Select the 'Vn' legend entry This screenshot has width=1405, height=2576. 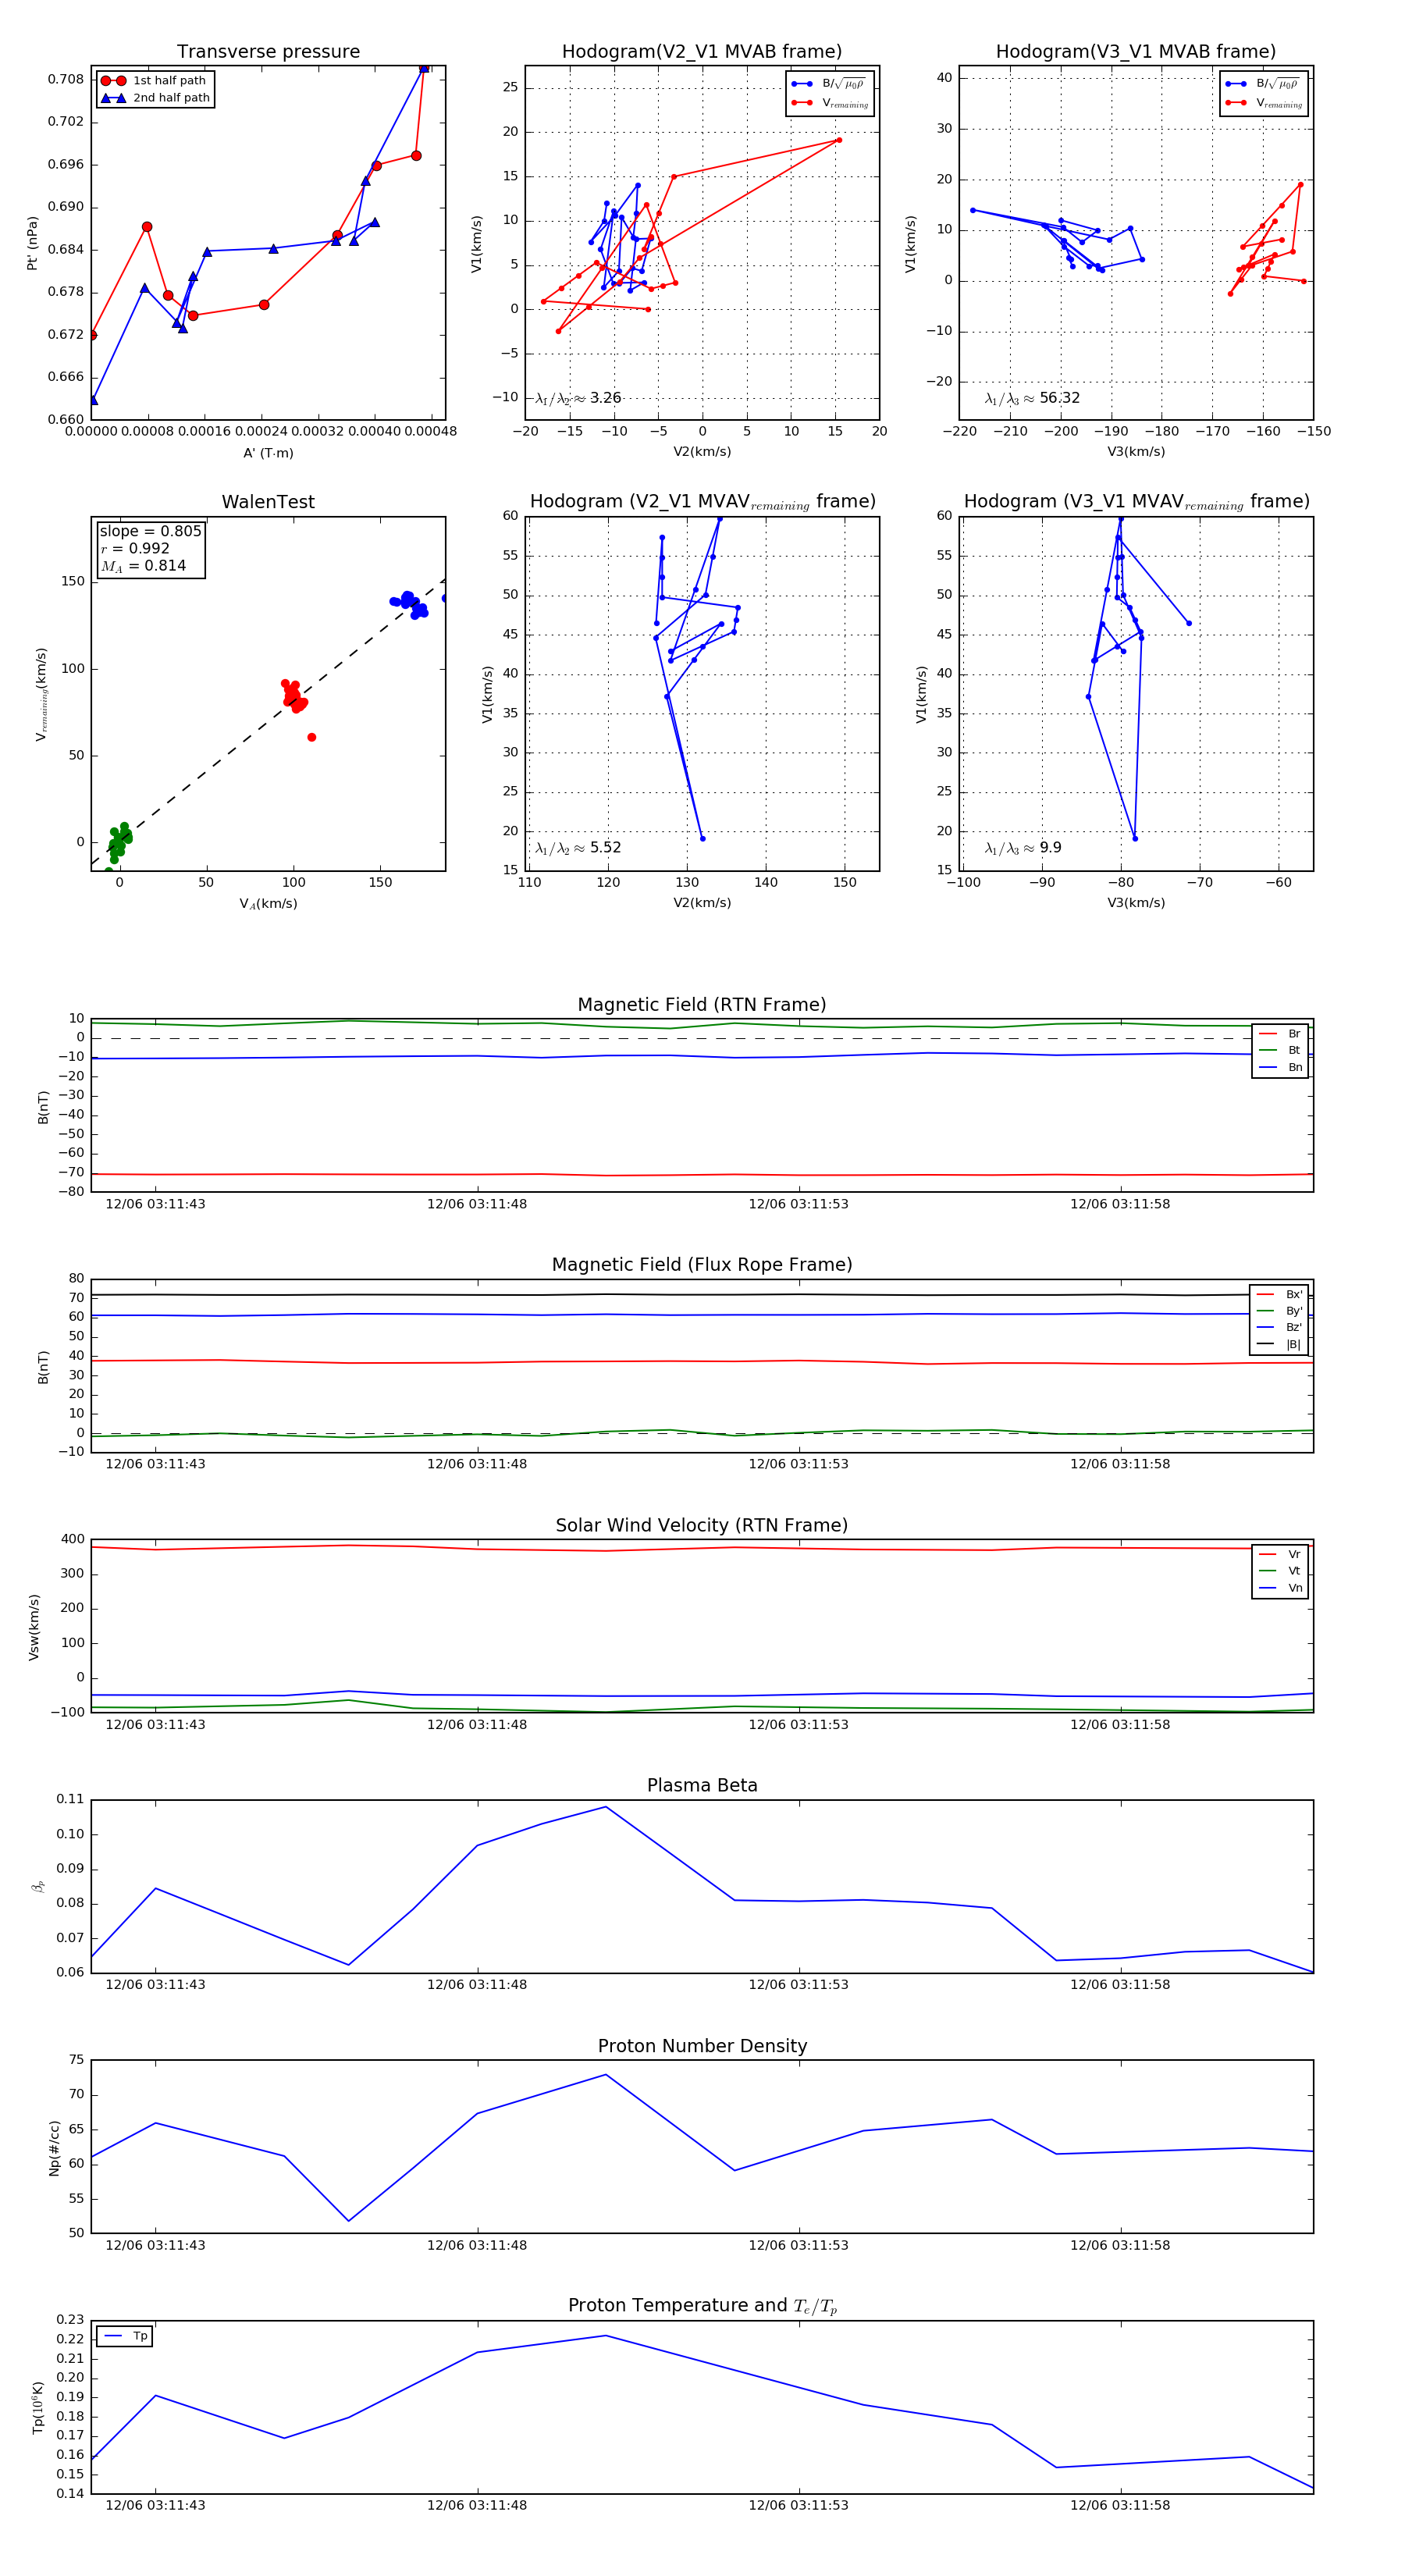tap(1280, 1588)
